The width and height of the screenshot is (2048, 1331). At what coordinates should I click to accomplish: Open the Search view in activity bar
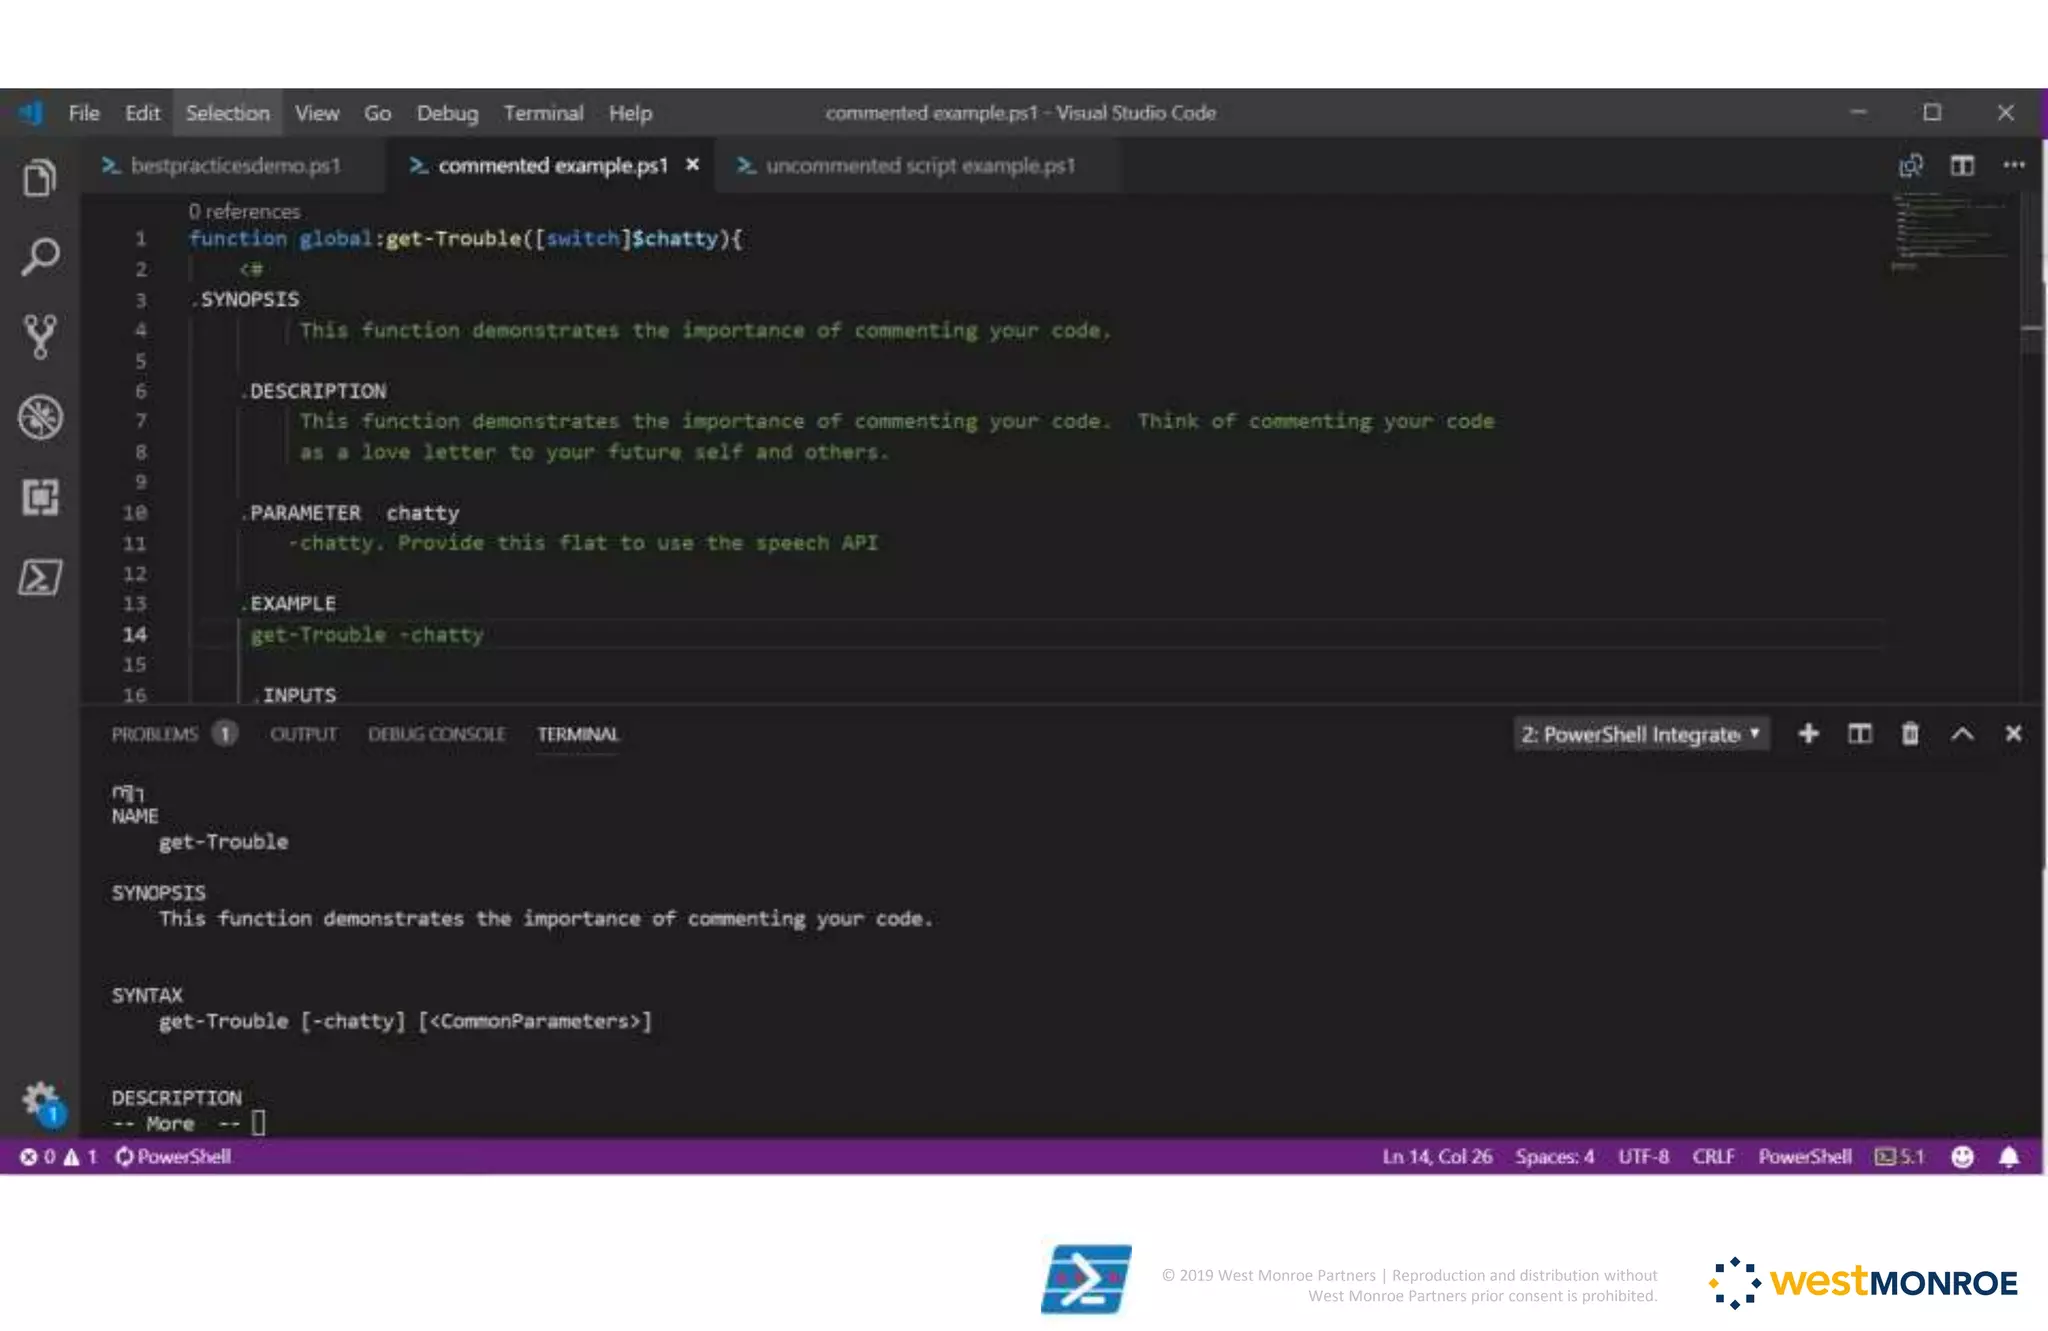(40, 257)
